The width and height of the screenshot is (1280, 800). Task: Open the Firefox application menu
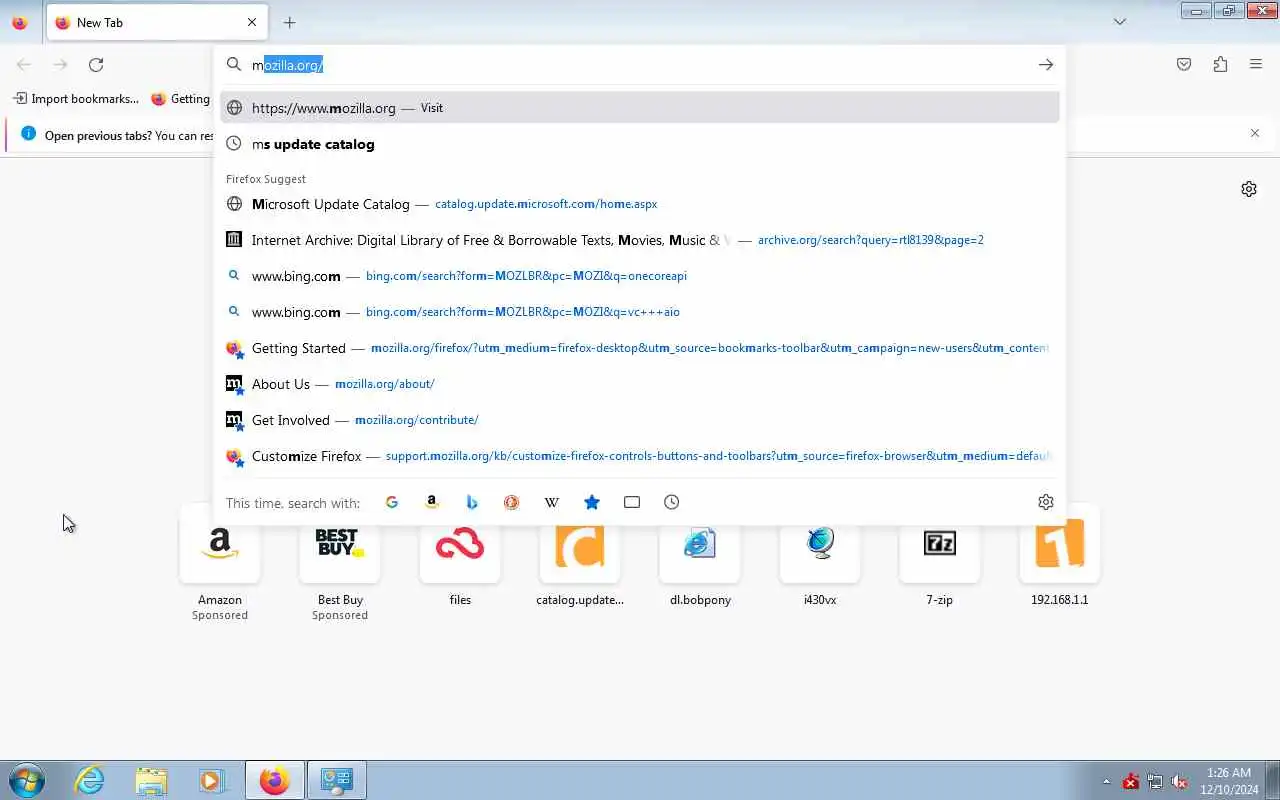pos(1256,64)
